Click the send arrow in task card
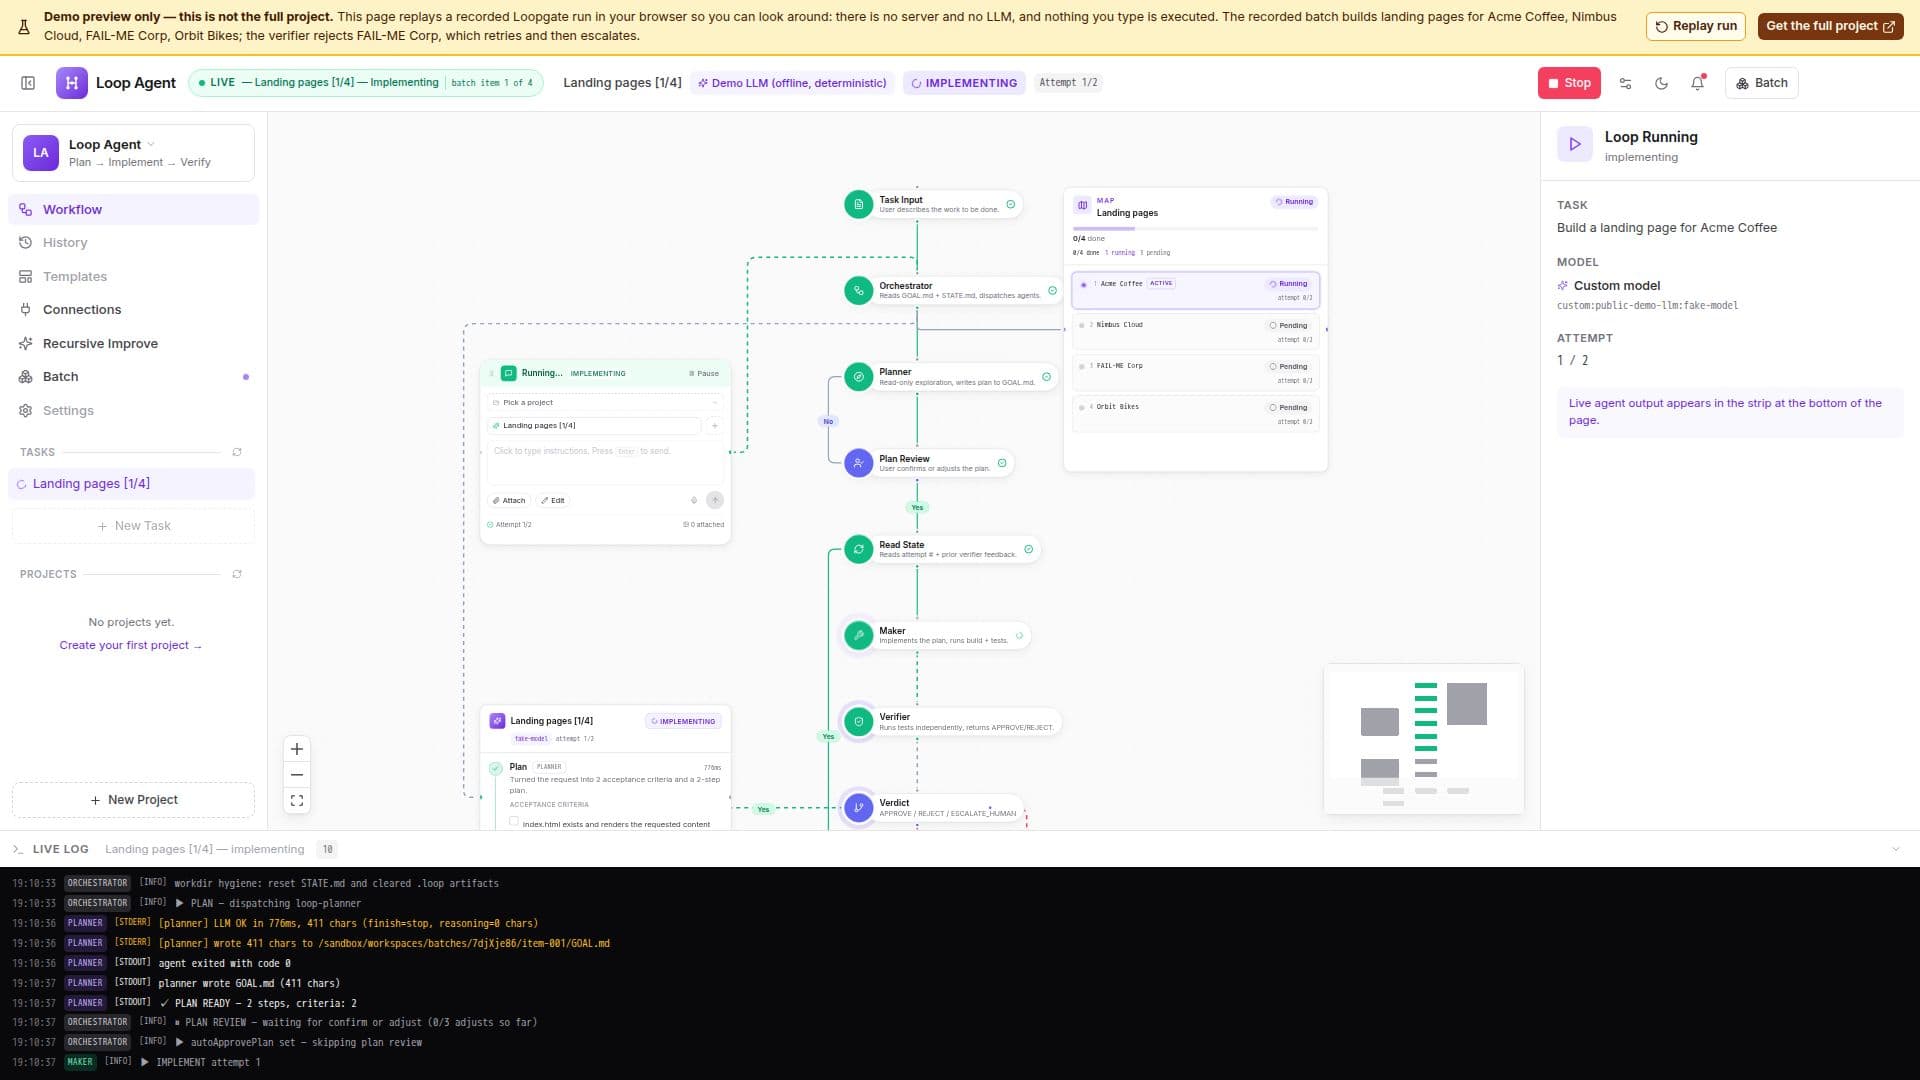Screen dimensions: 1920x1080 (715, 500)
